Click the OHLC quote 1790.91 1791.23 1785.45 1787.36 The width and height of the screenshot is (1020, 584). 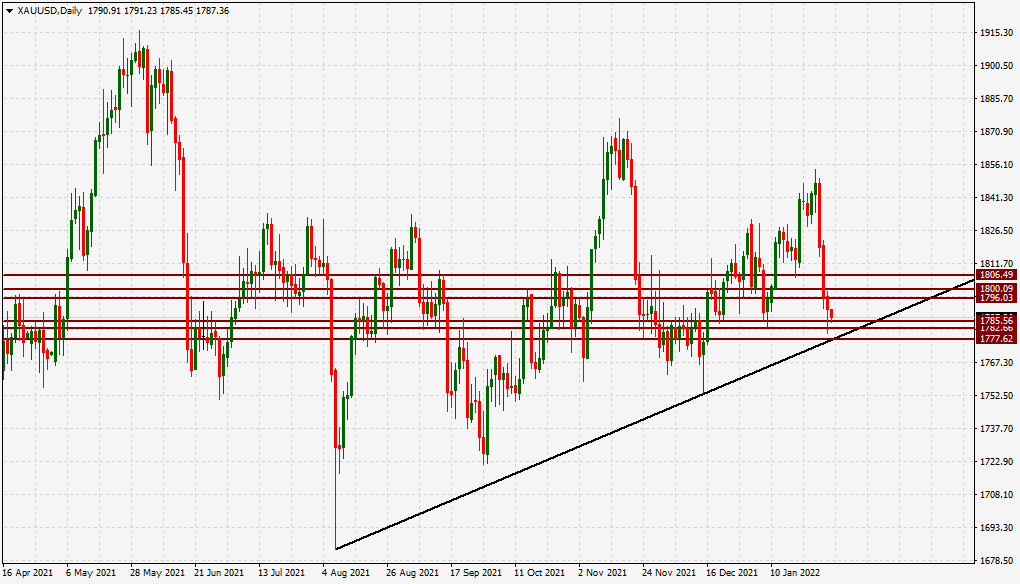coord(158,11)
